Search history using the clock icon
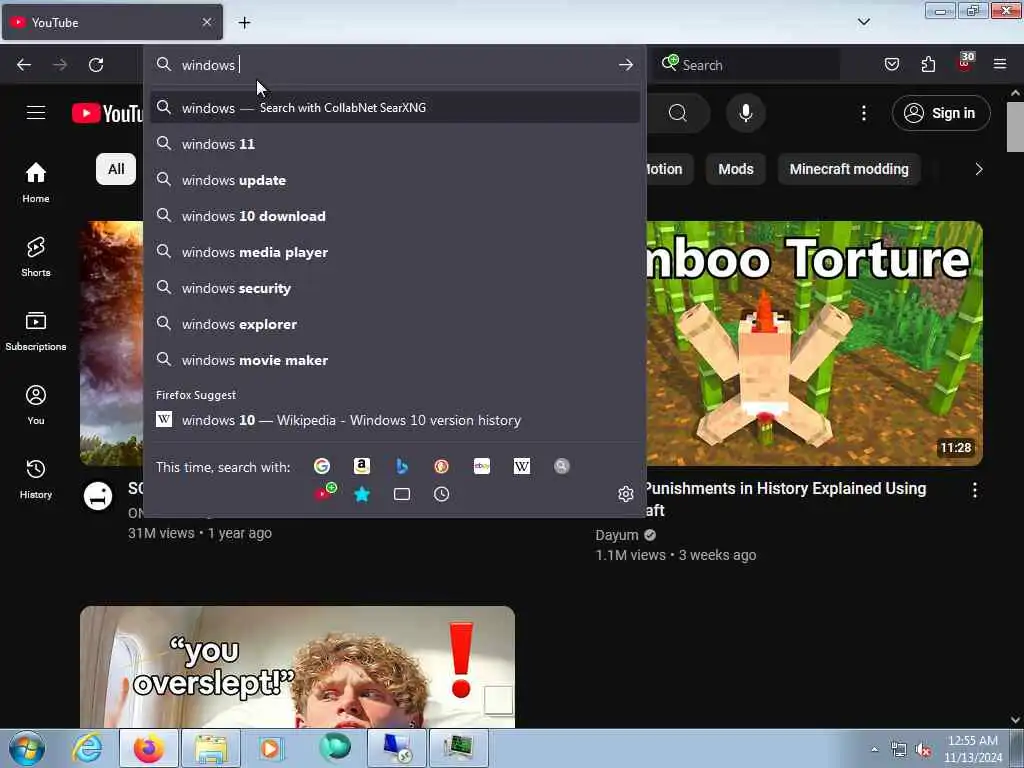This screenshot has width=1024, height=768. point(441,494)
